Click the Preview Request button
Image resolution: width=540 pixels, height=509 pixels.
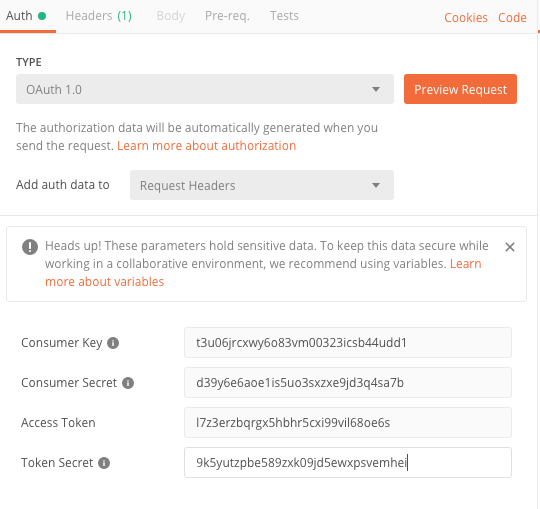point(460,89)
